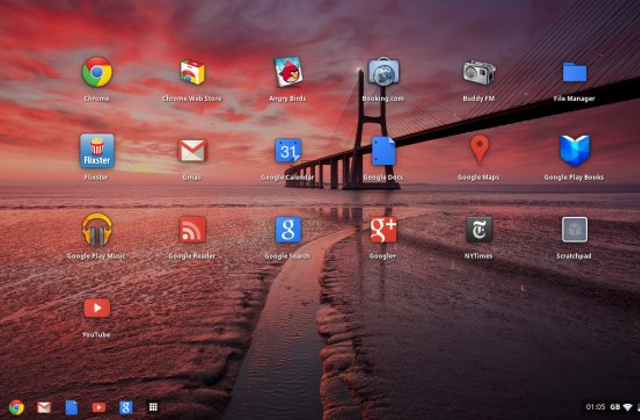
Task: Open Google Reader app
Action: tap(192, 229)
